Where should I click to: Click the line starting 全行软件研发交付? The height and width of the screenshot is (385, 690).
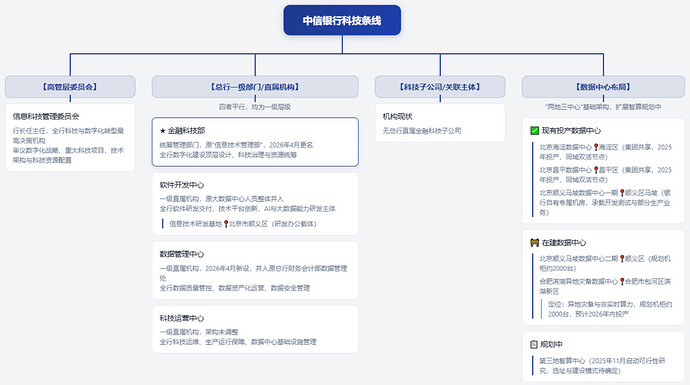247,209
